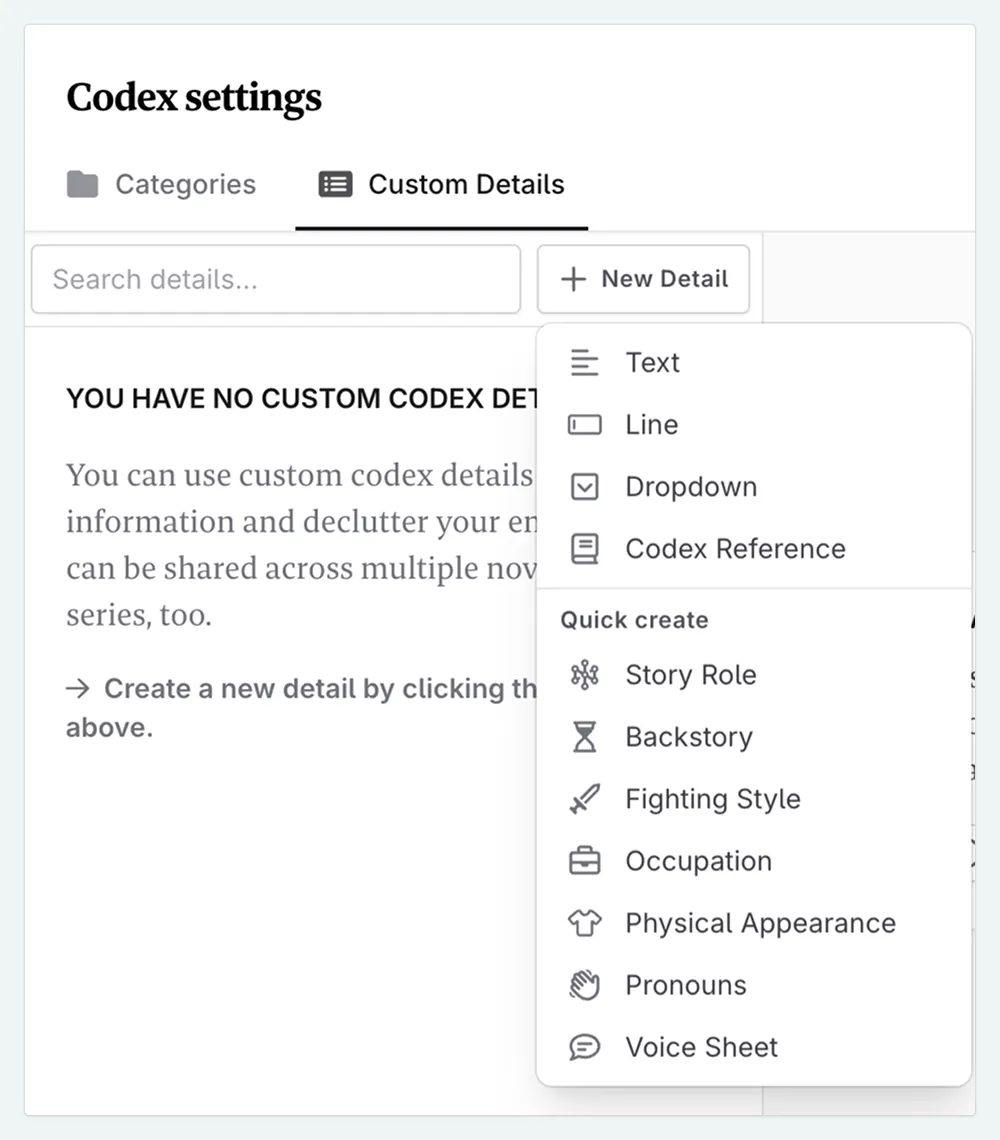The width and height of the screenshot is (1000, 1140).
Task: Click the Search details input field
Action: 275,279
